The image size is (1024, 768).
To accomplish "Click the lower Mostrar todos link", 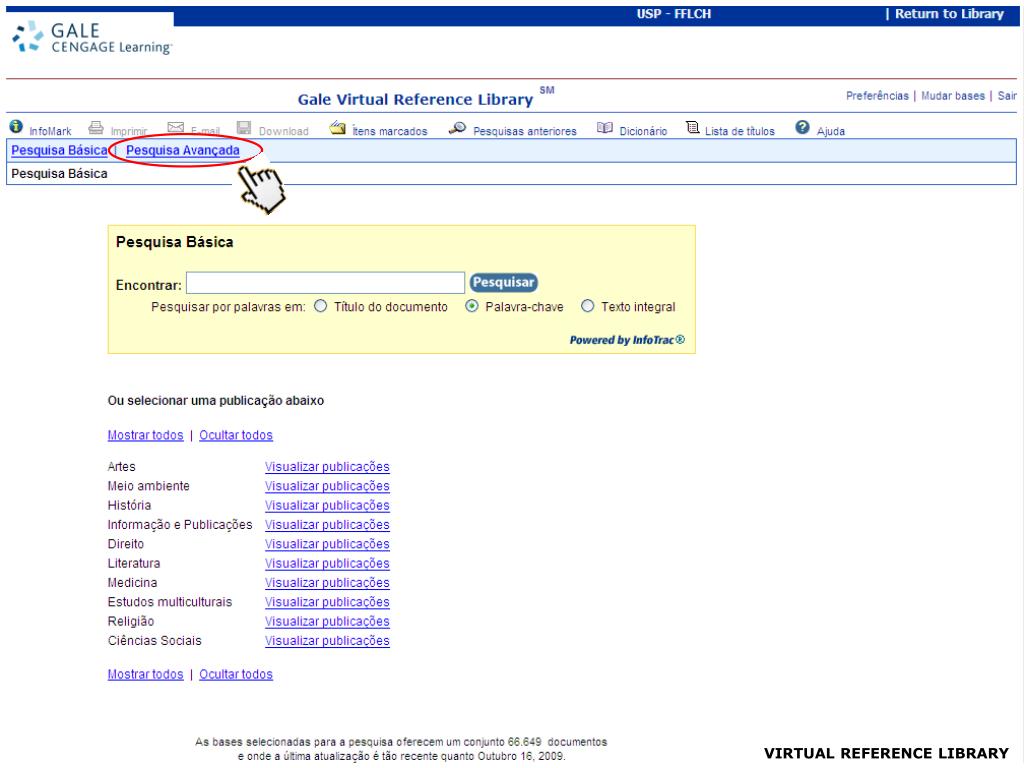I will click(146, 674).
